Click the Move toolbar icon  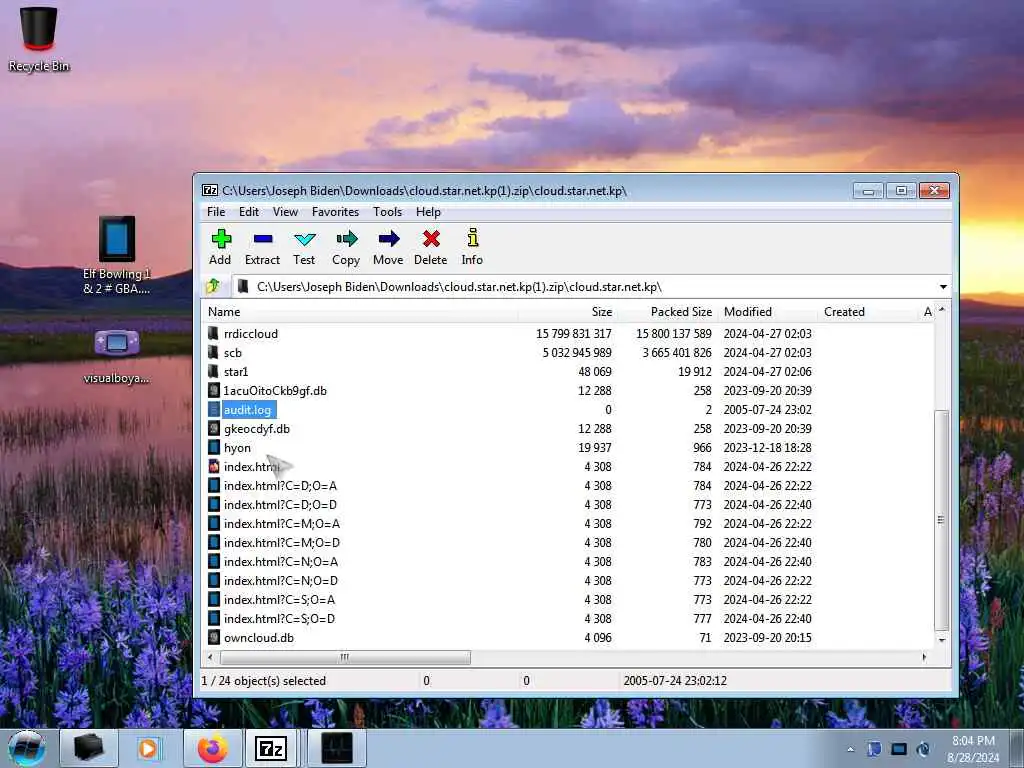coord(389,239)
